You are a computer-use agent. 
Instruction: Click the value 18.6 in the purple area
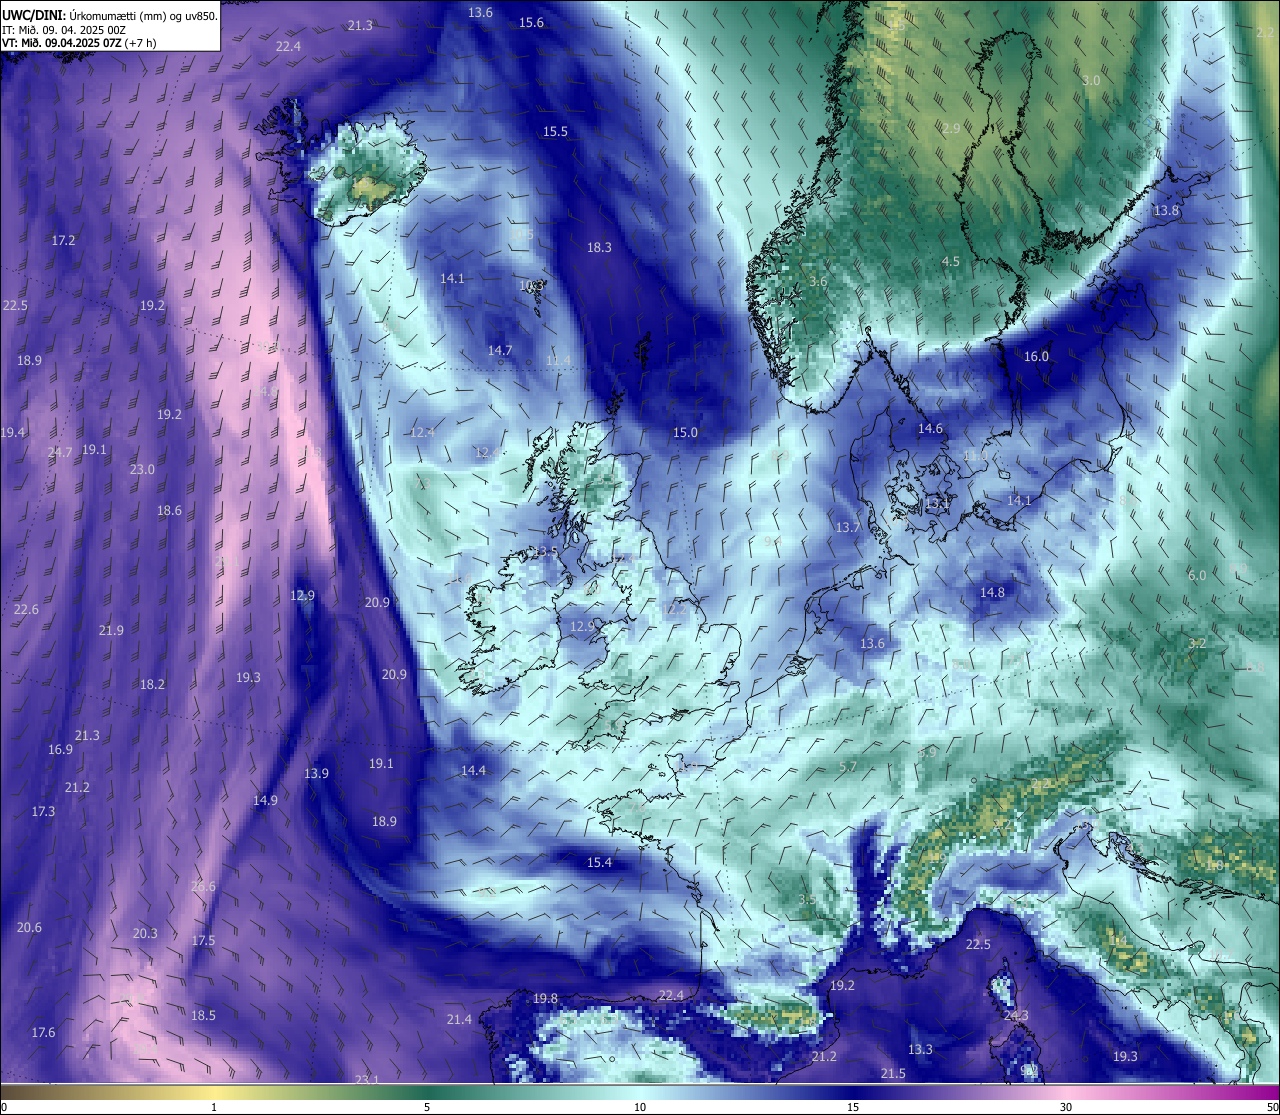click(x=169, y=510)
